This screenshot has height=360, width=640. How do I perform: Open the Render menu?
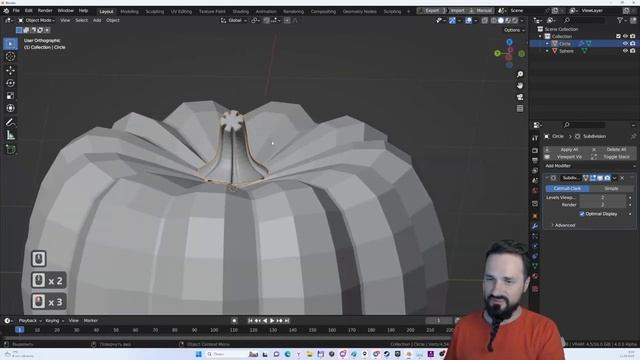pos(45,11)
